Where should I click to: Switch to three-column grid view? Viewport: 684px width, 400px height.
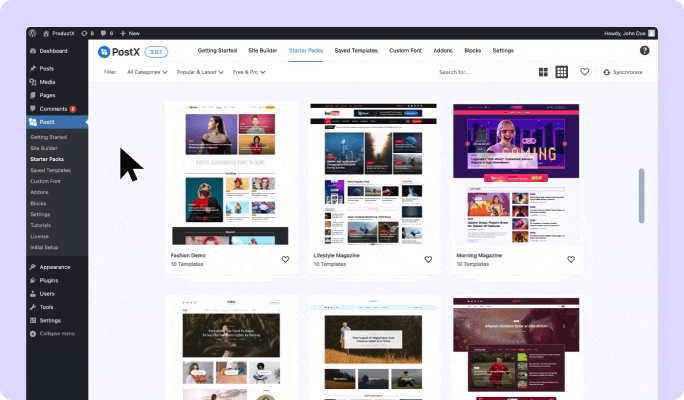click(x=561, y=72)
